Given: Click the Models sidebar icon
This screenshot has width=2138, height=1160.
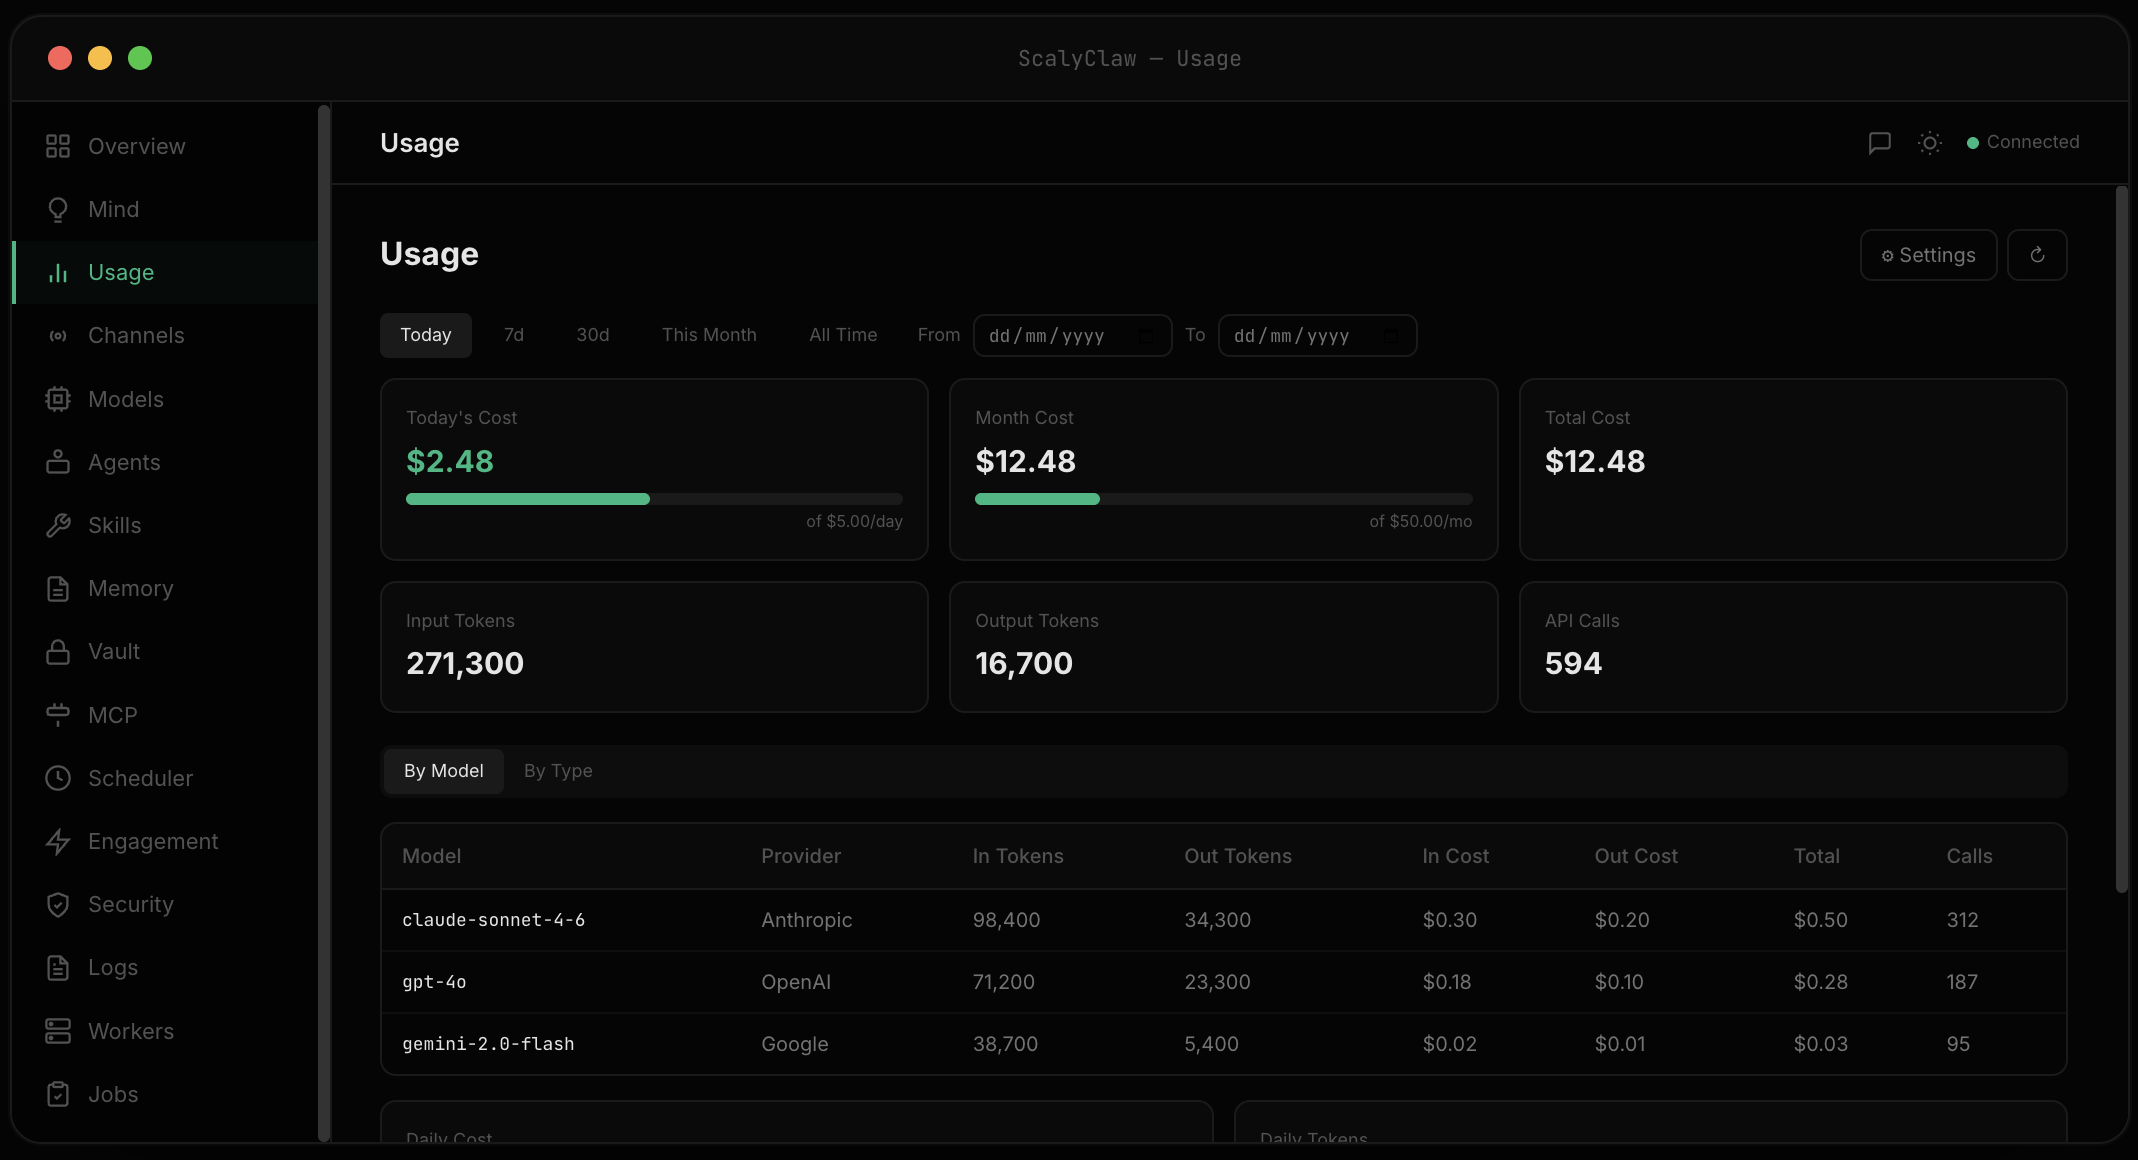Looking at the screenshot, I should pyautogui.click(x=58, y=398).
